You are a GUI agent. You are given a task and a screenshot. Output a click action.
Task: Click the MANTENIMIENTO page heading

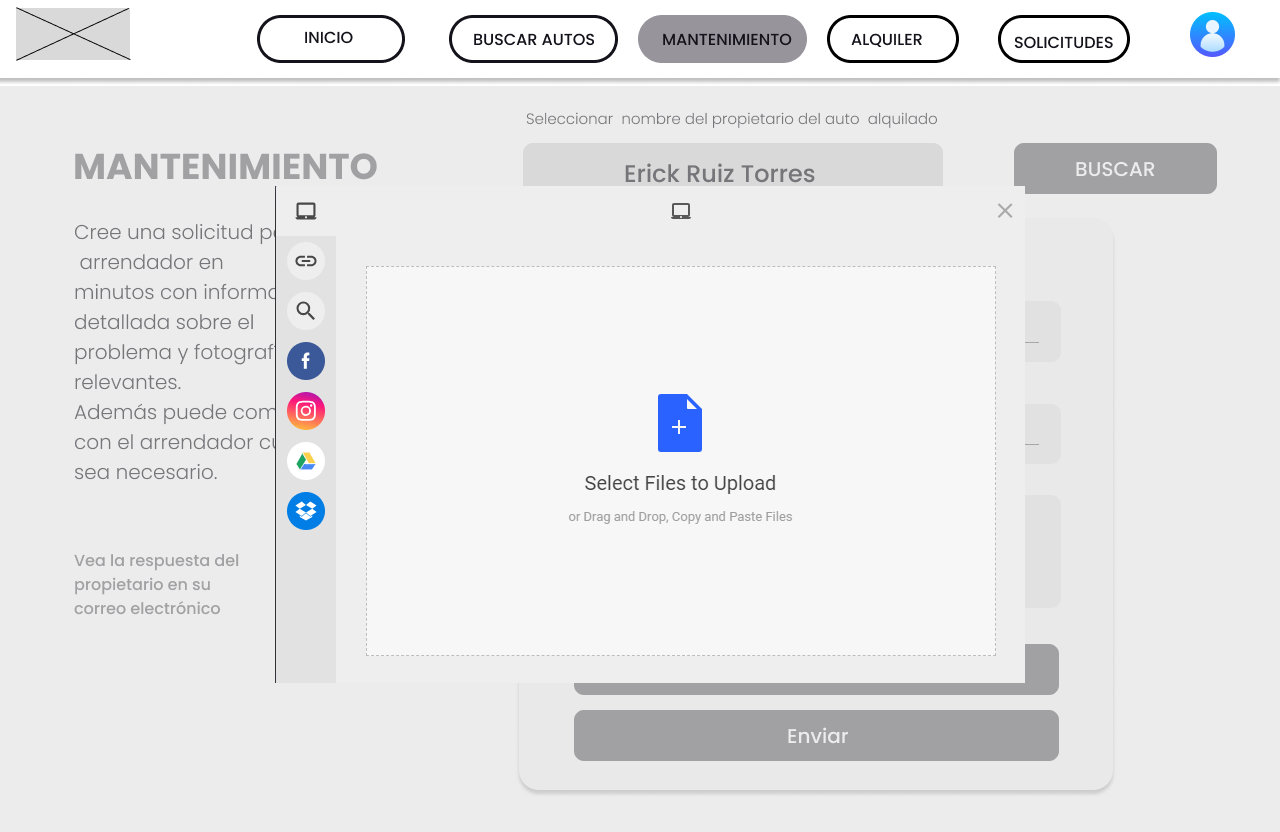(226, 166)
